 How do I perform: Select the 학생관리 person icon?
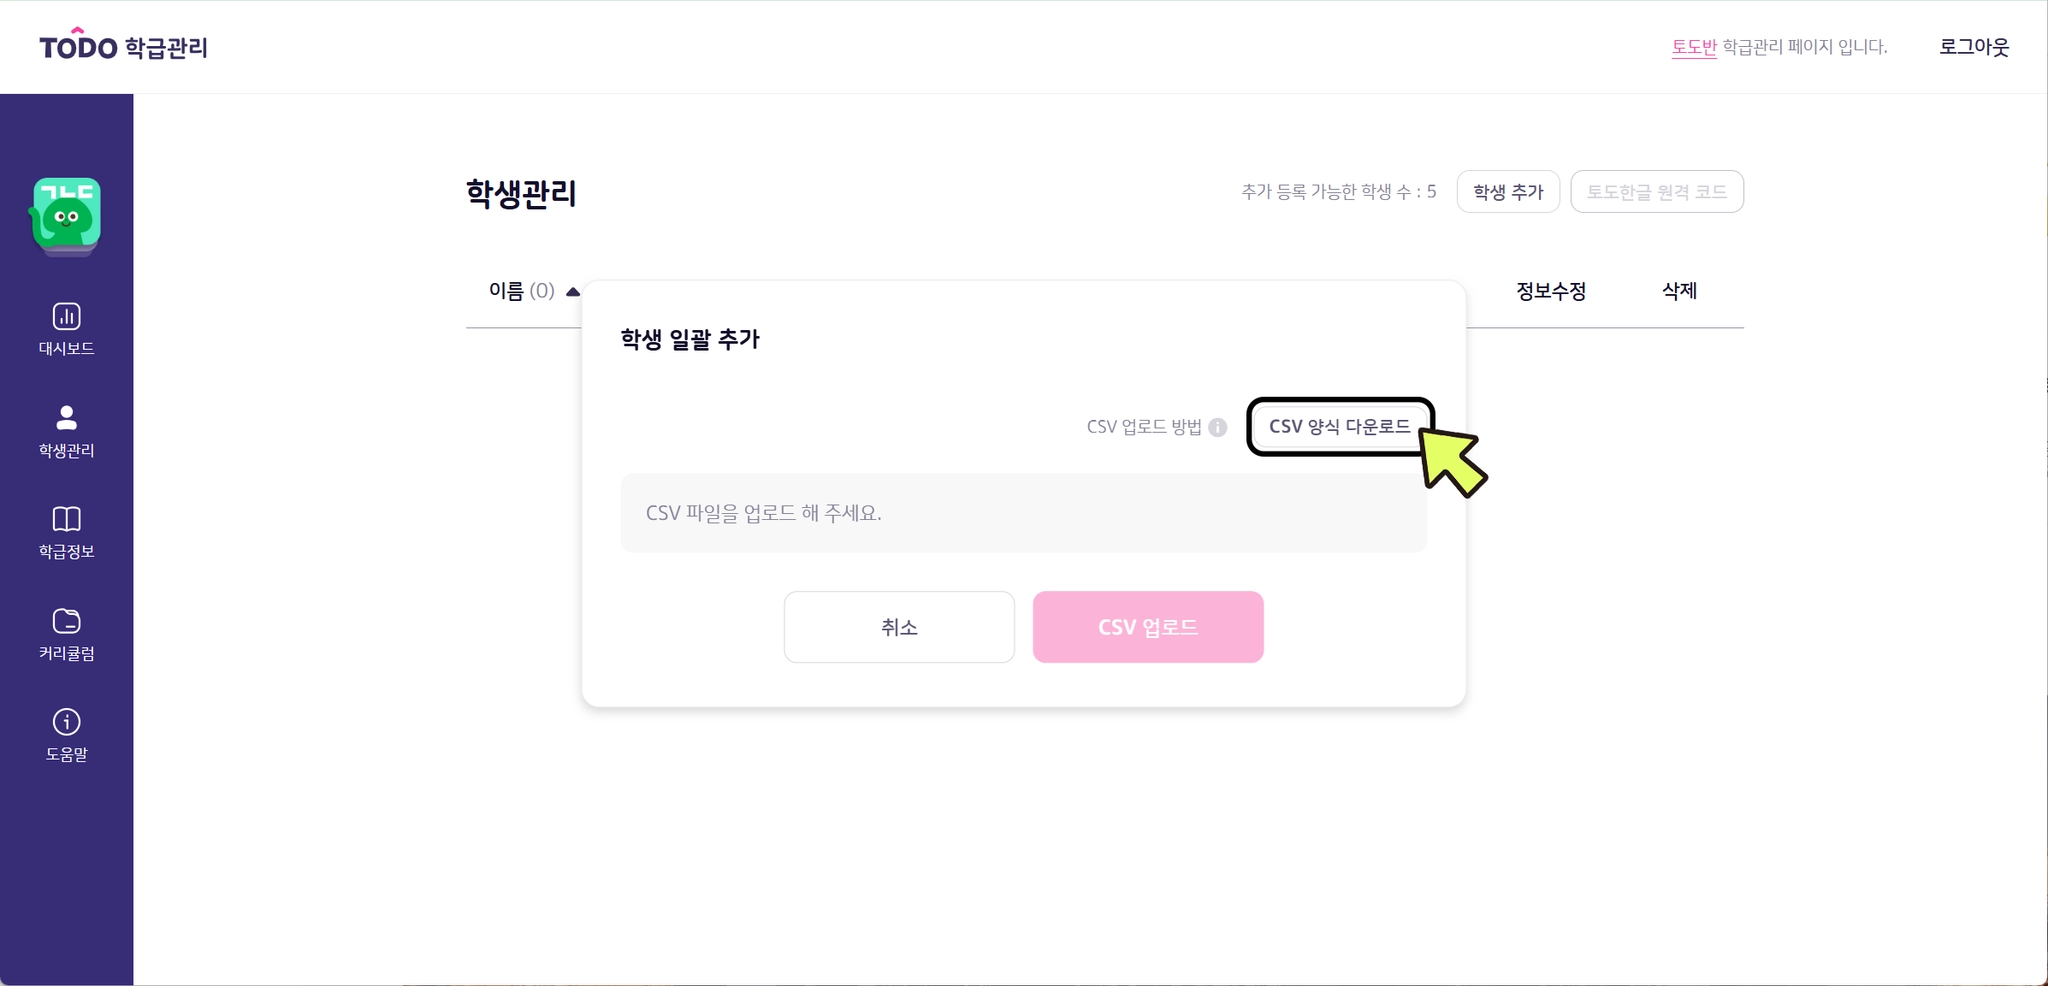[66, 418]
